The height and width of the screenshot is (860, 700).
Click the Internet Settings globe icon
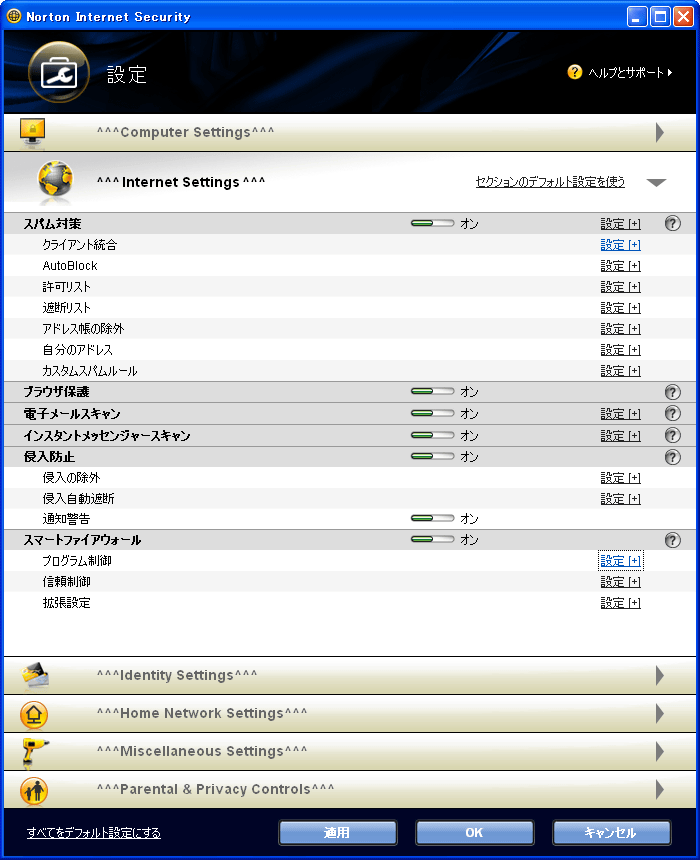click(55, 179)
